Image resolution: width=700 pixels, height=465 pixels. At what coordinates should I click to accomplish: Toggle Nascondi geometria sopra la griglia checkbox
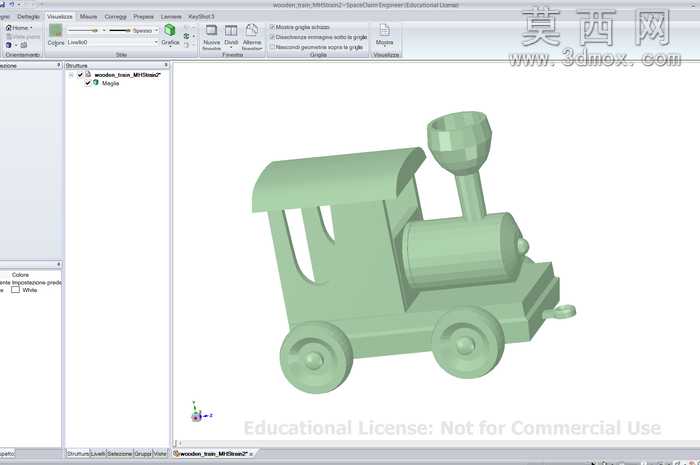272,47
